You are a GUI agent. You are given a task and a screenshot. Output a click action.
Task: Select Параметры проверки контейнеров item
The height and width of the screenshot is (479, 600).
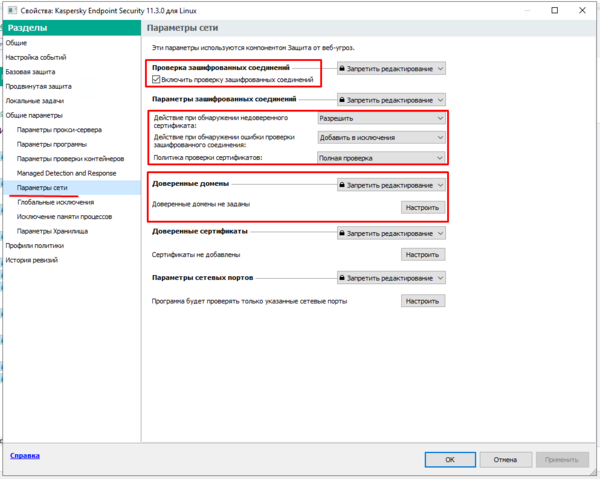tap(70, 159)
